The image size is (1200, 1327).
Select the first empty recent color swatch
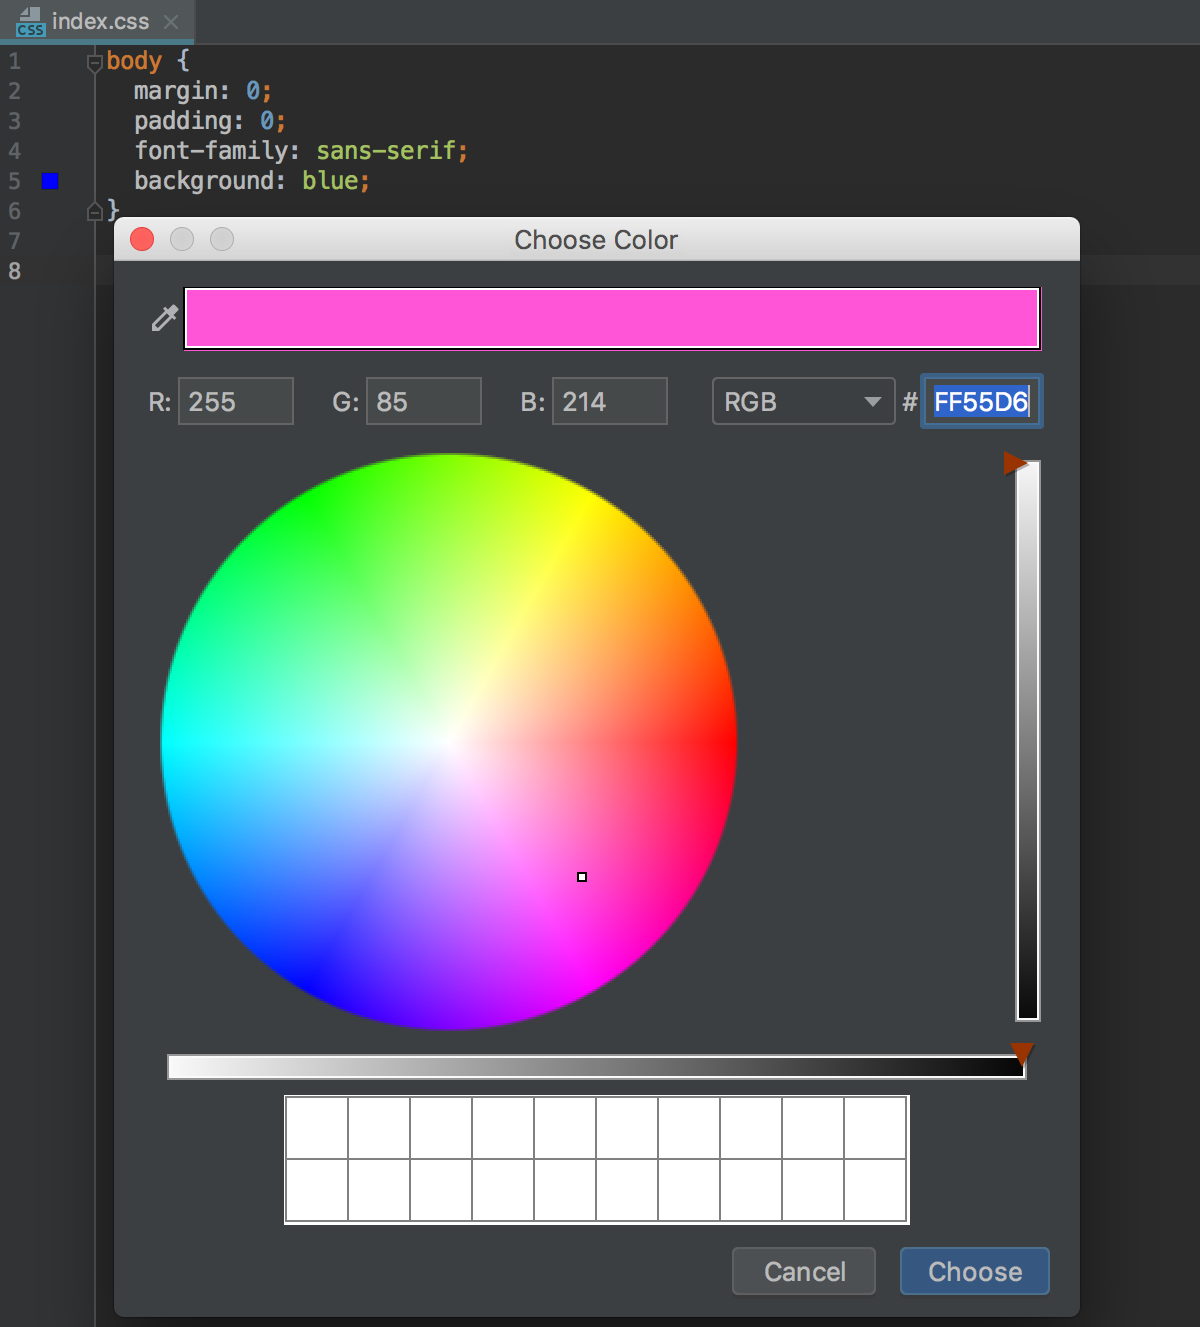317,1128
